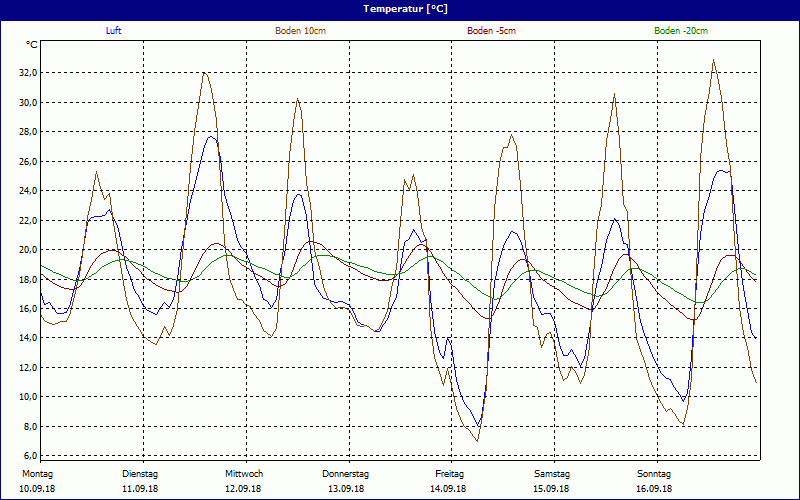Click the '16,0' y-axis value
800x500 pixels.
pyautogui.click(x=28, y=309)
